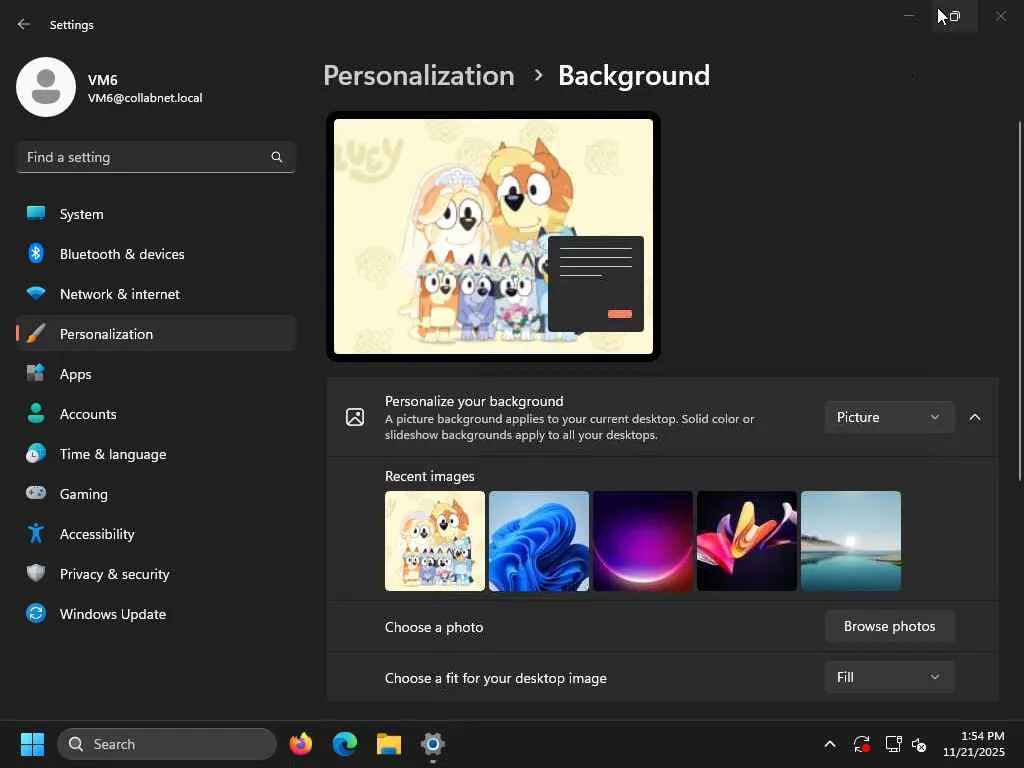
Task: Click the Browse photos button
Action: tap(889, 626)
